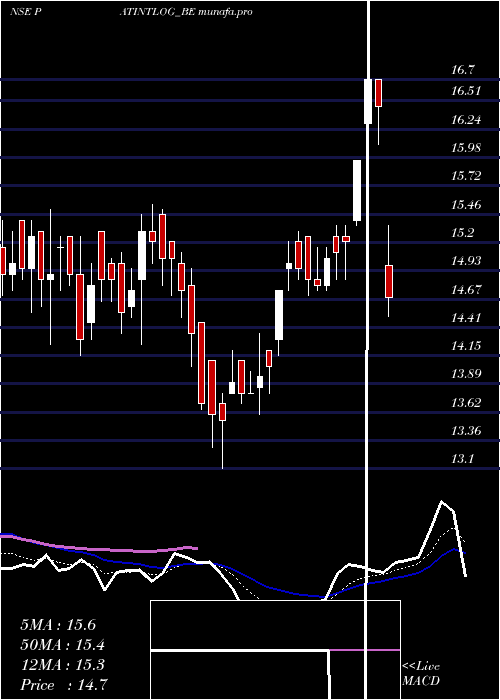The height and width of the screenshot is (700, 500).
Task: Click the latest red candlestick near 14.7
Action: (389, 281)
